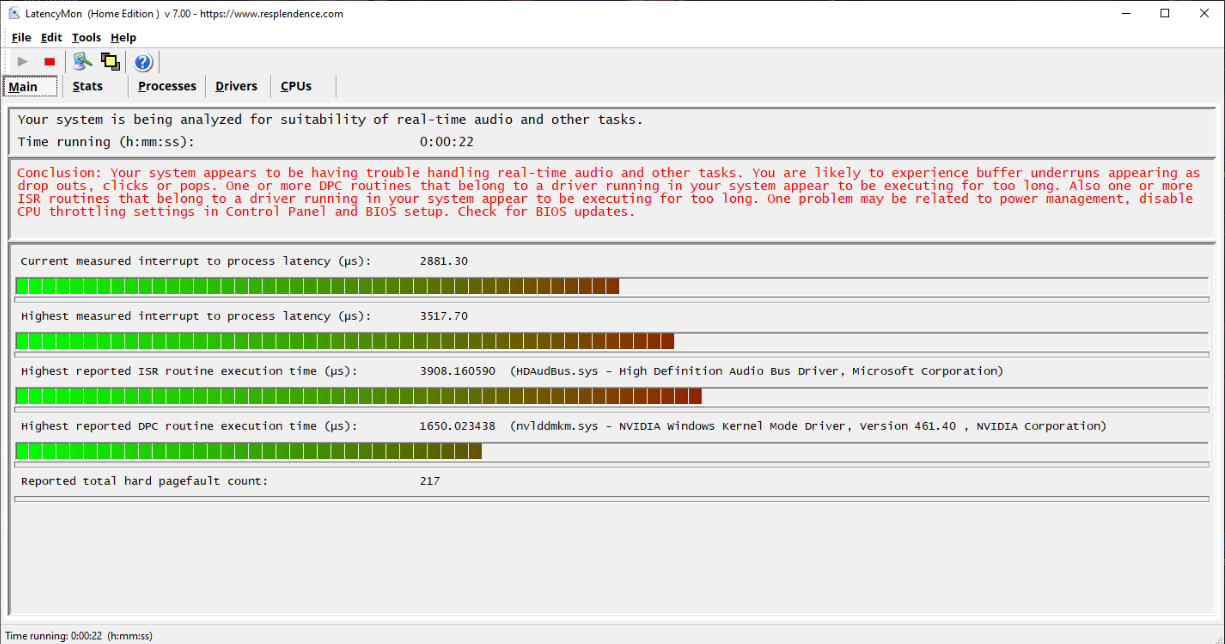1225x644 pixels.
Task: Click the 3908.160590 ISR execution time value
Action: tap(458, 371)
